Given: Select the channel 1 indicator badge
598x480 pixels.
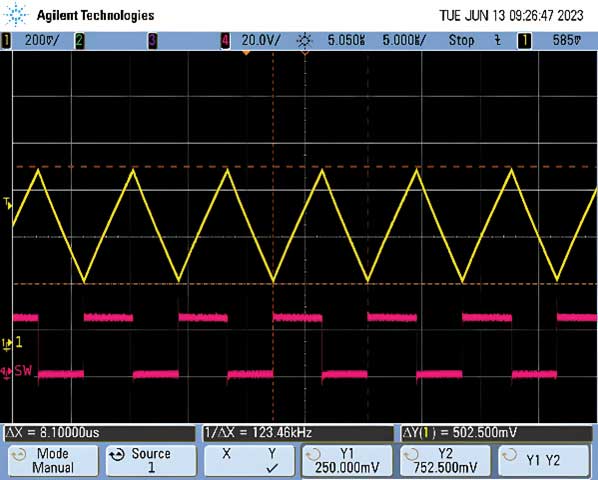Looking at the screenshot, I should click(6, 40).
